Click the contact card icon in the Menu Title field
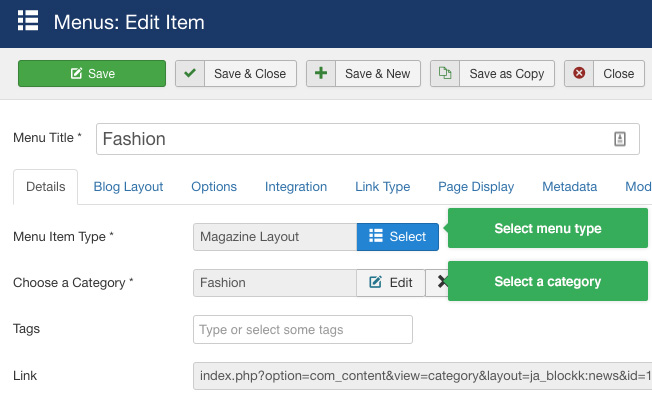The width and height of the screenshot is (652, 403). click(x=620, y=139)
